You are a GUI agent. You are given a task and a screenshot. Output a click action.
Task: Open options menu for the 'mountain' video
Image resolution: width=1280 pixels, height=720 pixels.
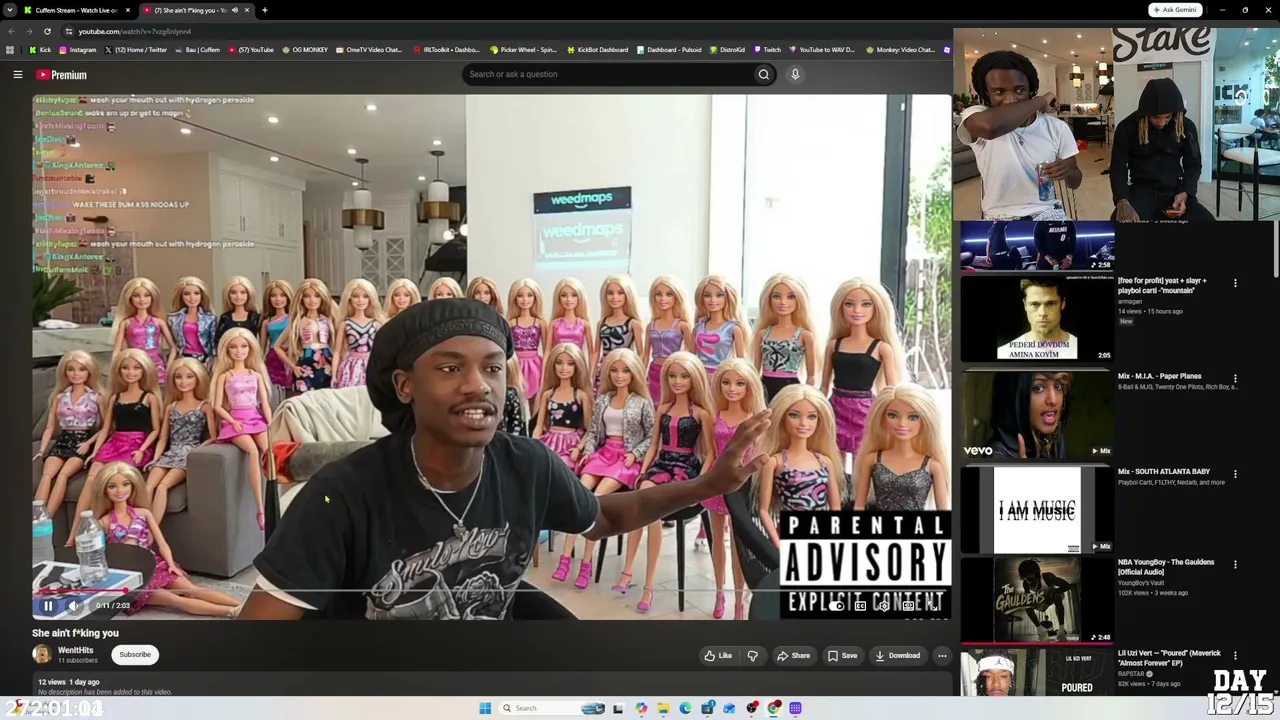[x=1235, y=283]
